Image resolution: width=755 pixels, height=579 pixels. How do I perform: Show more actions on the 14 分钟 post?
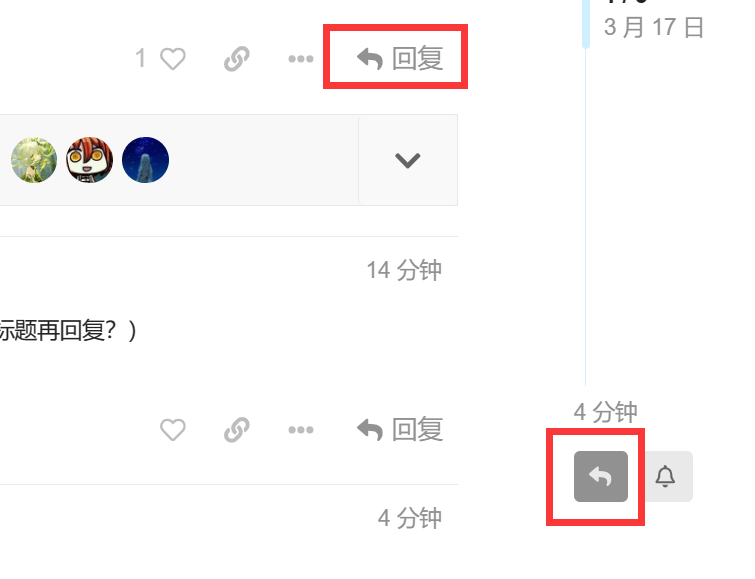coord(301,430)
